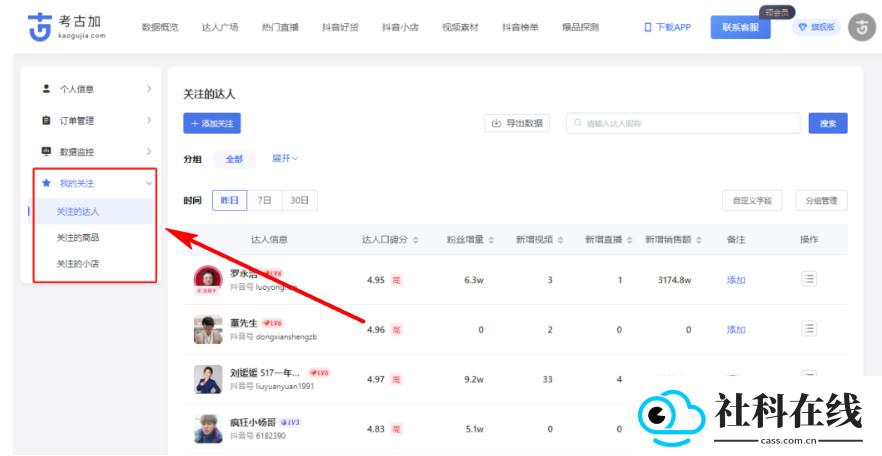Screen dimensions: 882x456
Task: Click the 导出数据 export button
Action: 517,123
